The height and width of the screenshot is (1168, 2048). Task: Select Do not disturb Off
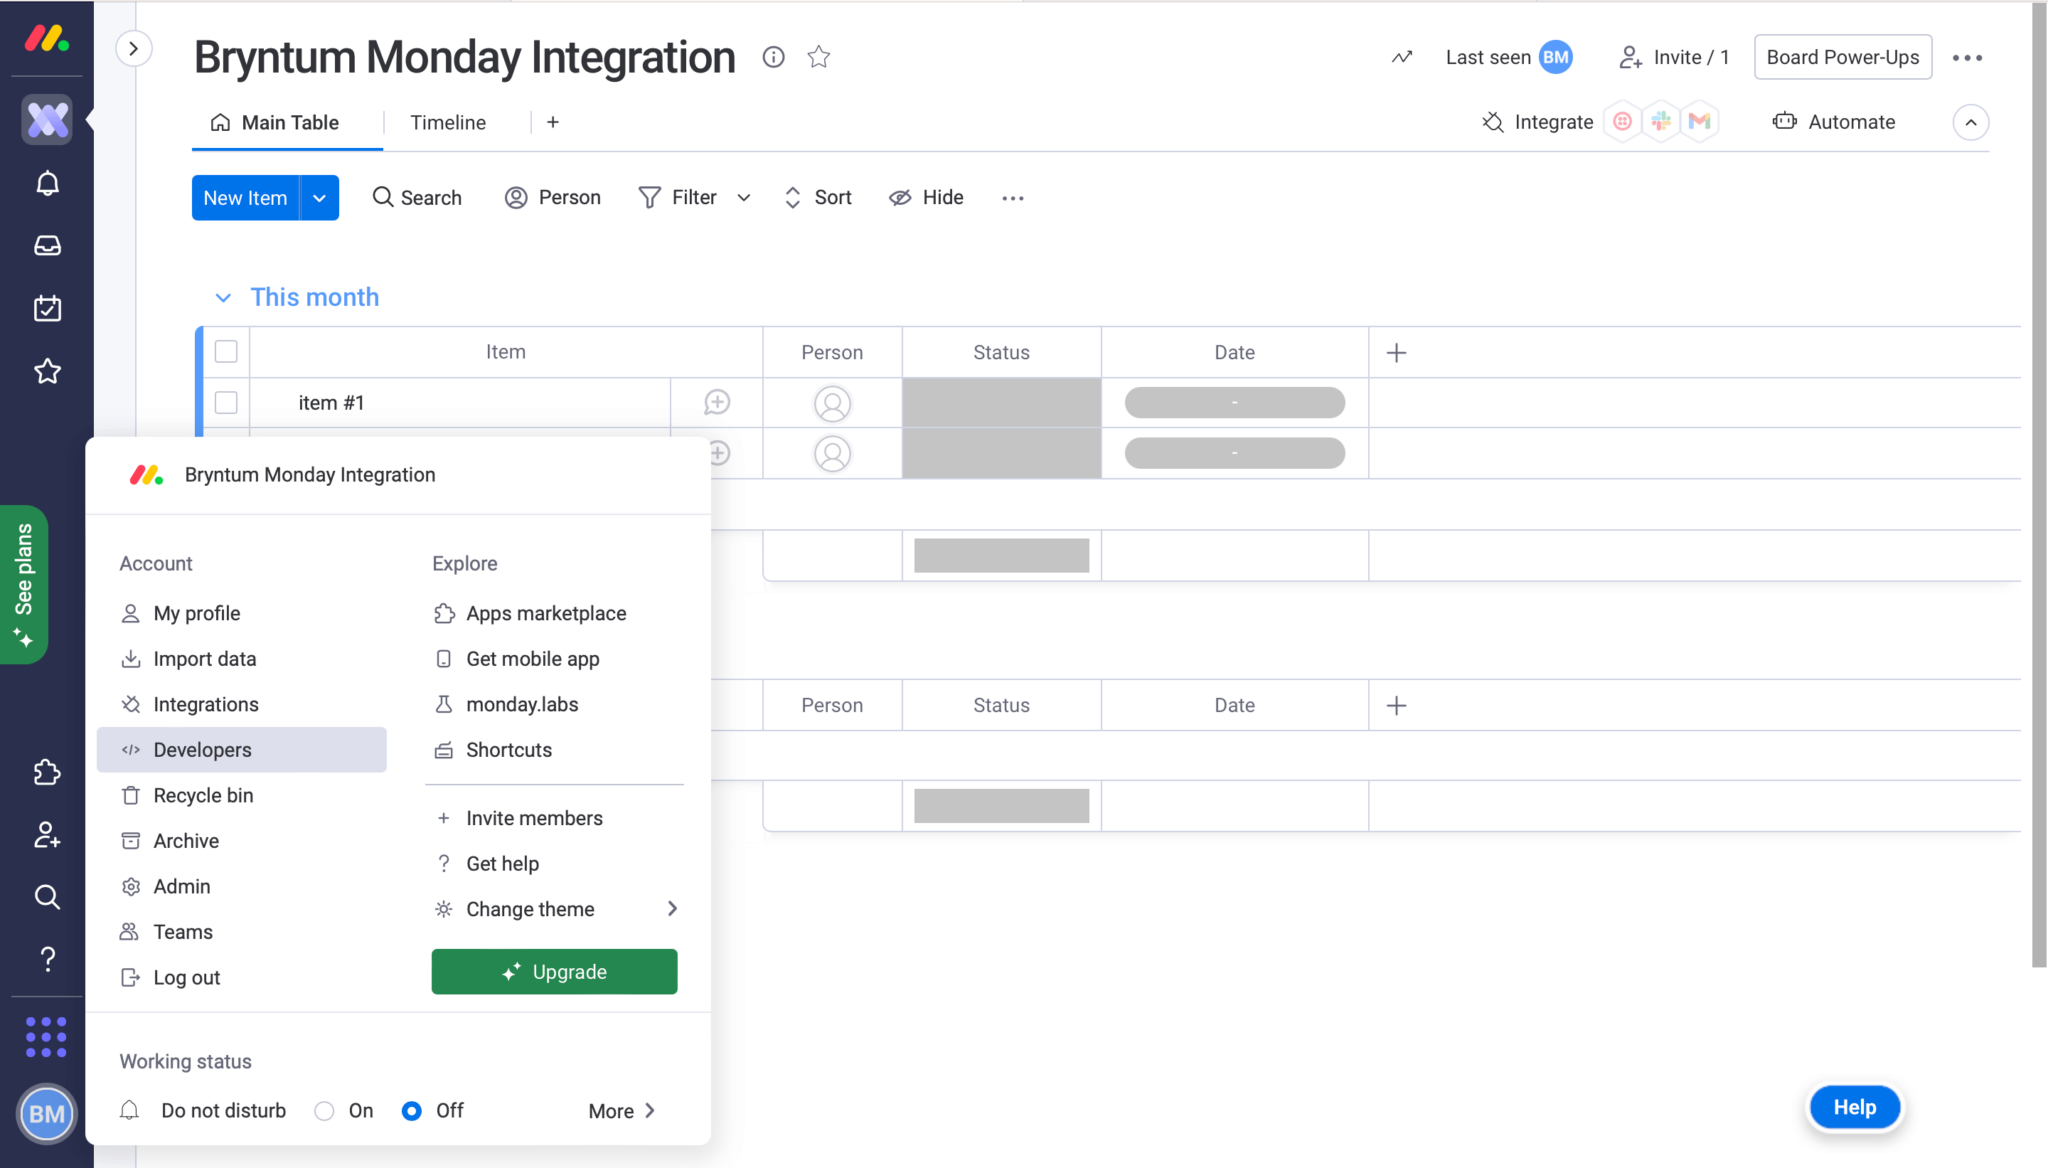pos(411,1111)
